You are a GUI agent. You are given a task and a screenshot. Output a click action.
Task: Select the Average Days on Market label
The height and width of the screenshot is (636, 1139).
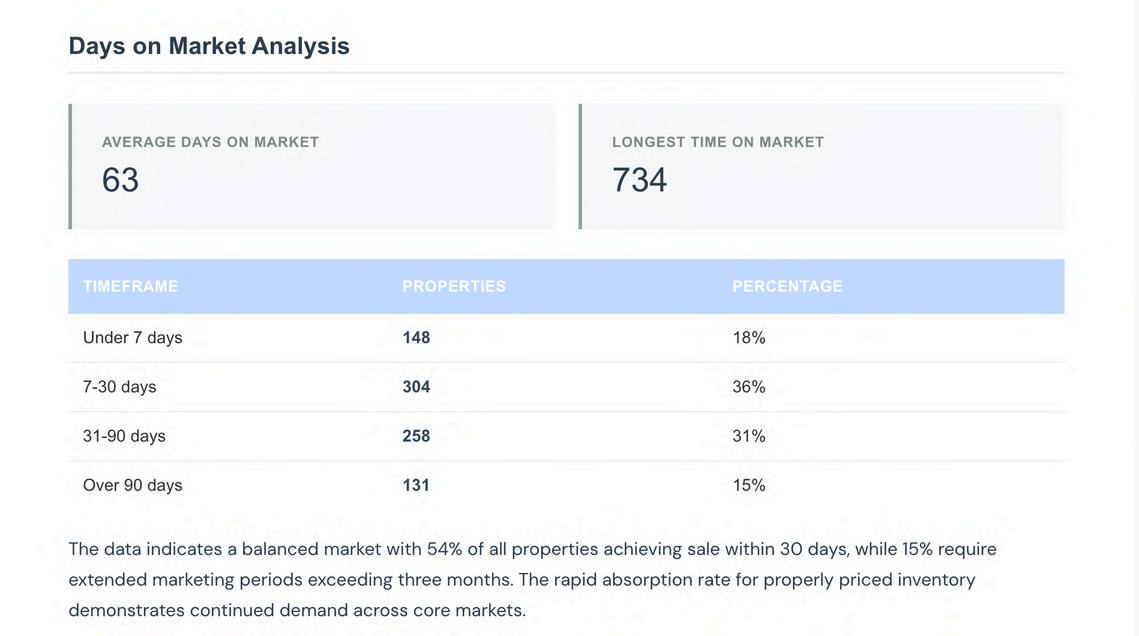click(x=210, y=142)
